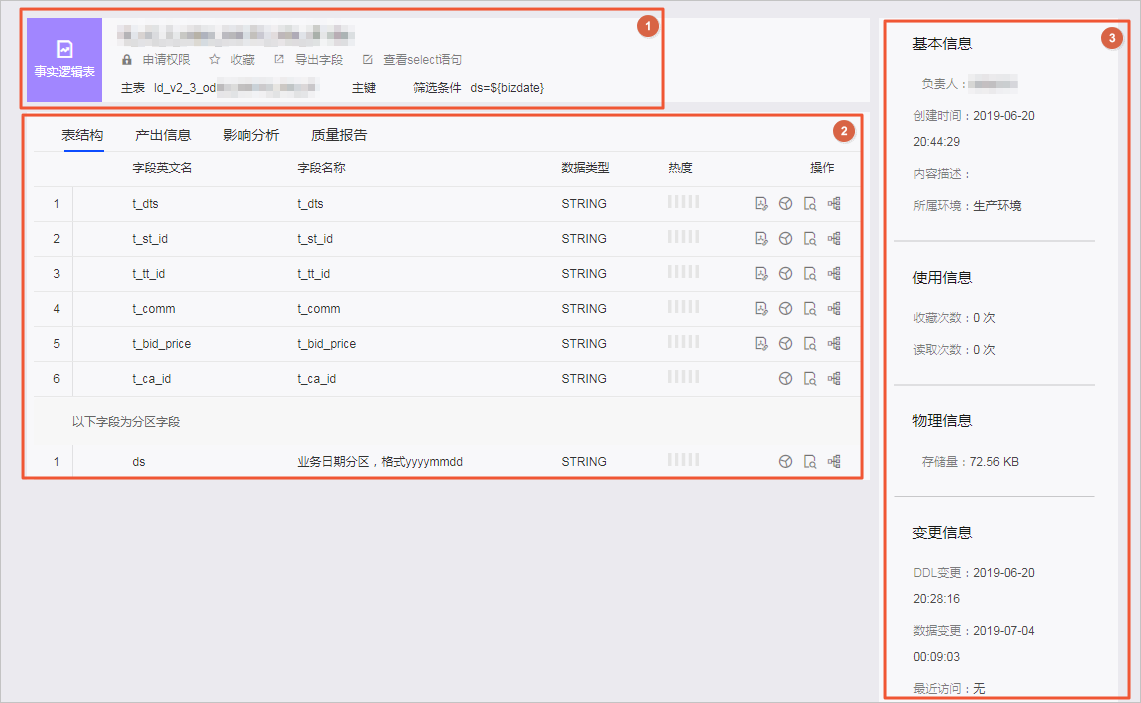The height and width of the screenshot is (703, 1141).
Task: Click edit-document icon in t_comm row
Action: (761, 309)
